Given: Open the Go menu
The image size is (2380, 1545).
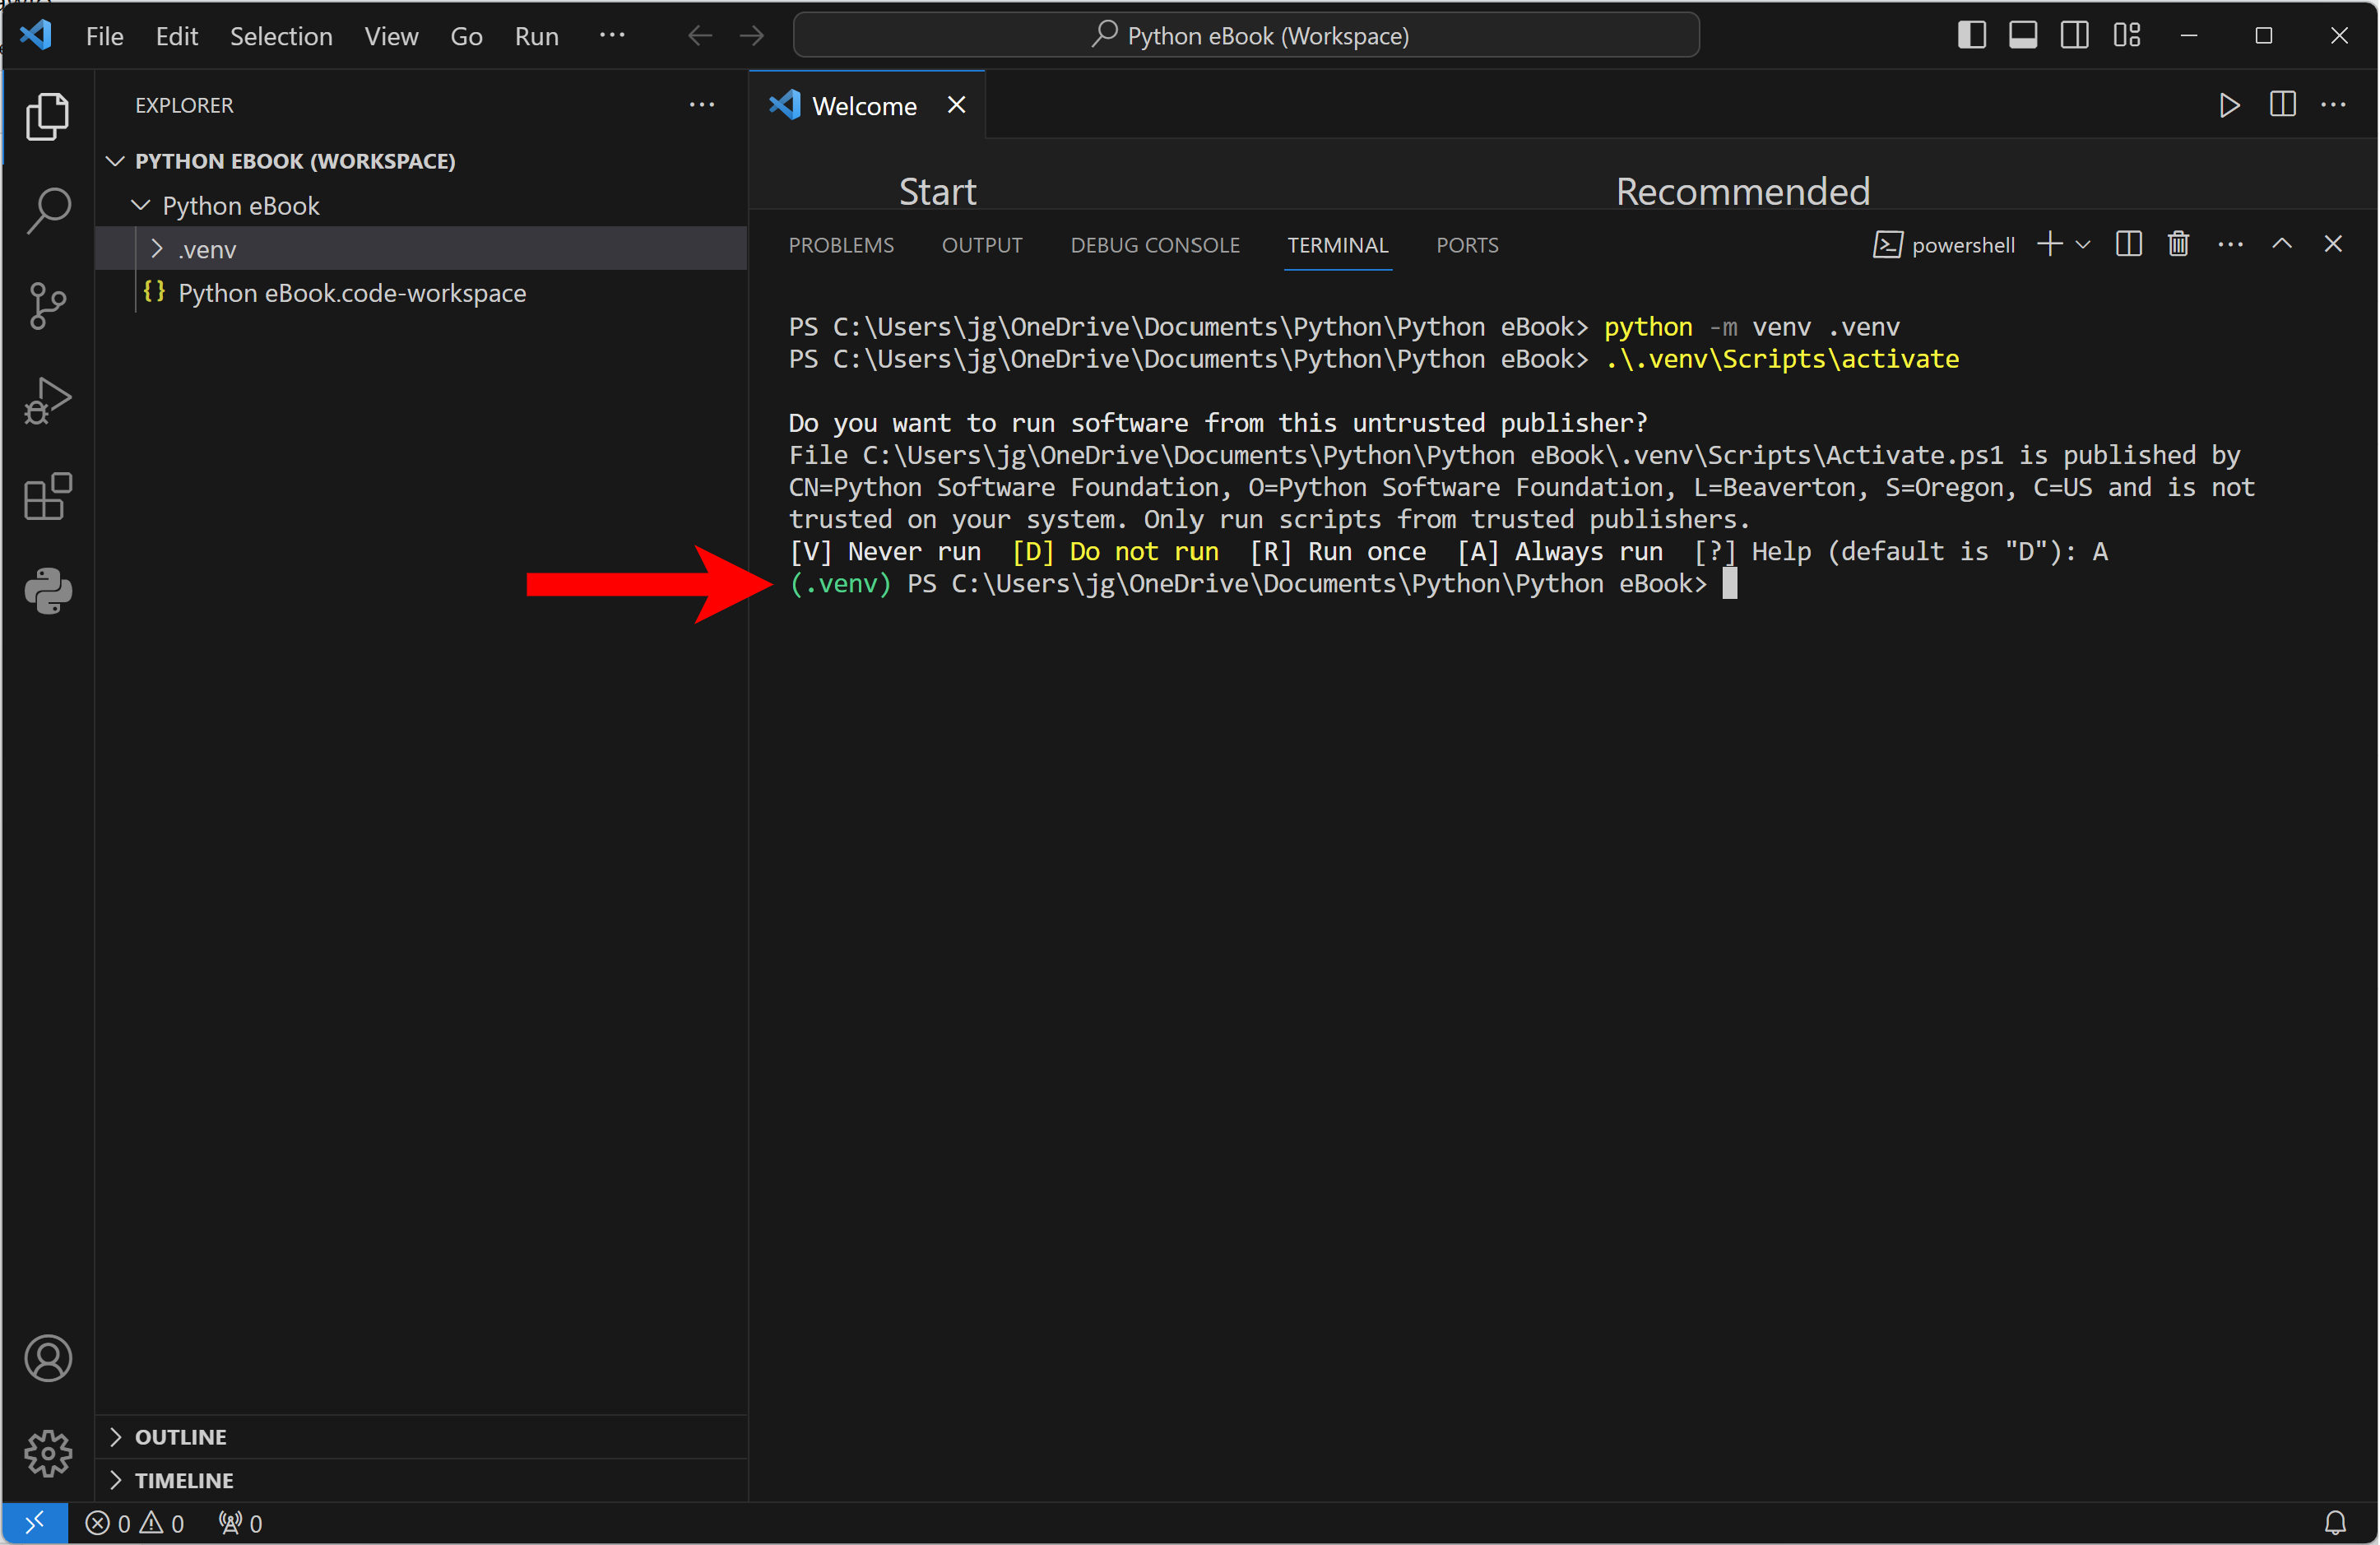Looking at the screenshot, I should point(466,36).
